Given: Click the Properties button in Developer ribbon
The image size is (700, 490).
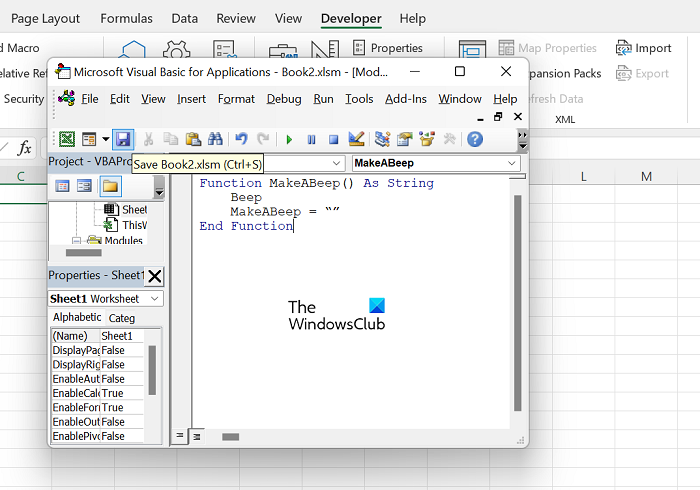Looking at the screenshot, I should [x=388, y=48].
